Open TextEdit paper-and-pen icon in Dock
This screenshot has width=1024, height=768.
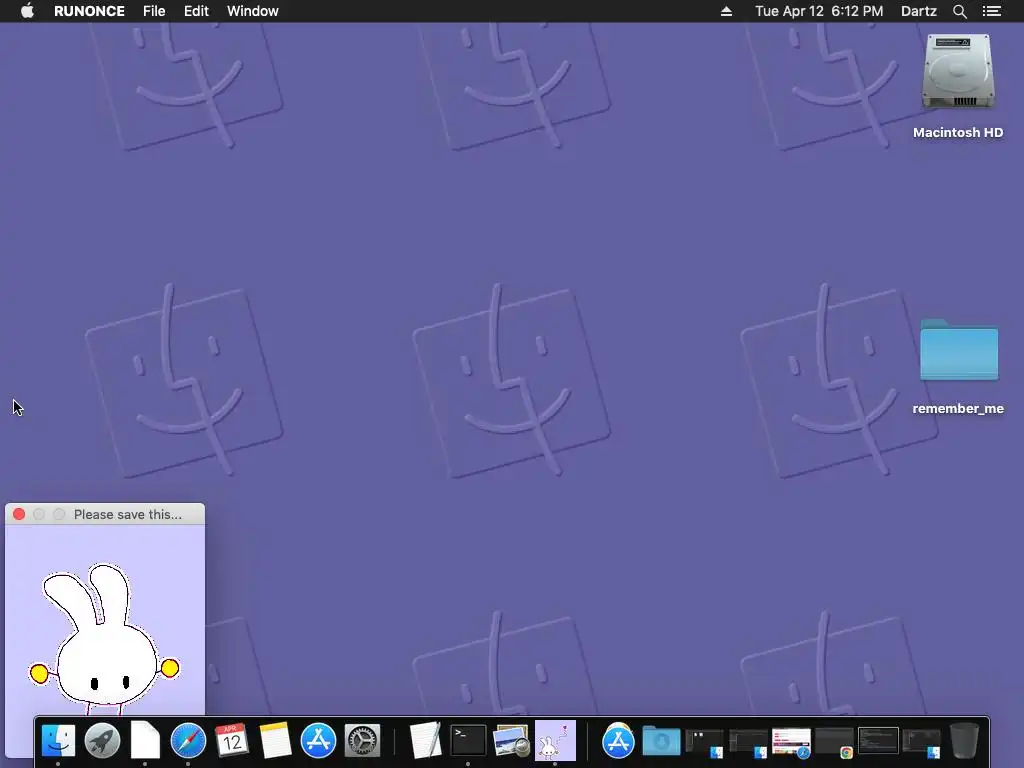[425, 741]
